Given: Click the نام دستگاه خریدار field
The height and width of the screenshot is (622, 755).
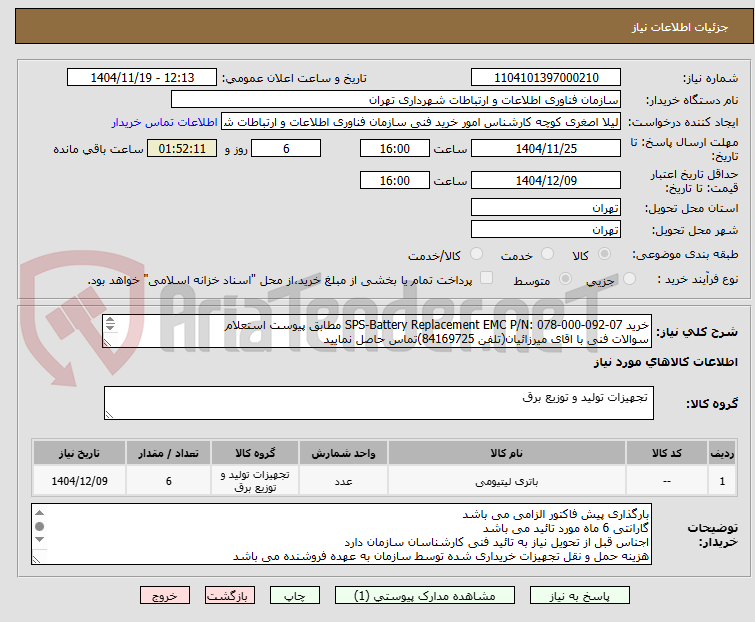Looking at the screenshot, I should pyautogui.click(x=396, y=100).
